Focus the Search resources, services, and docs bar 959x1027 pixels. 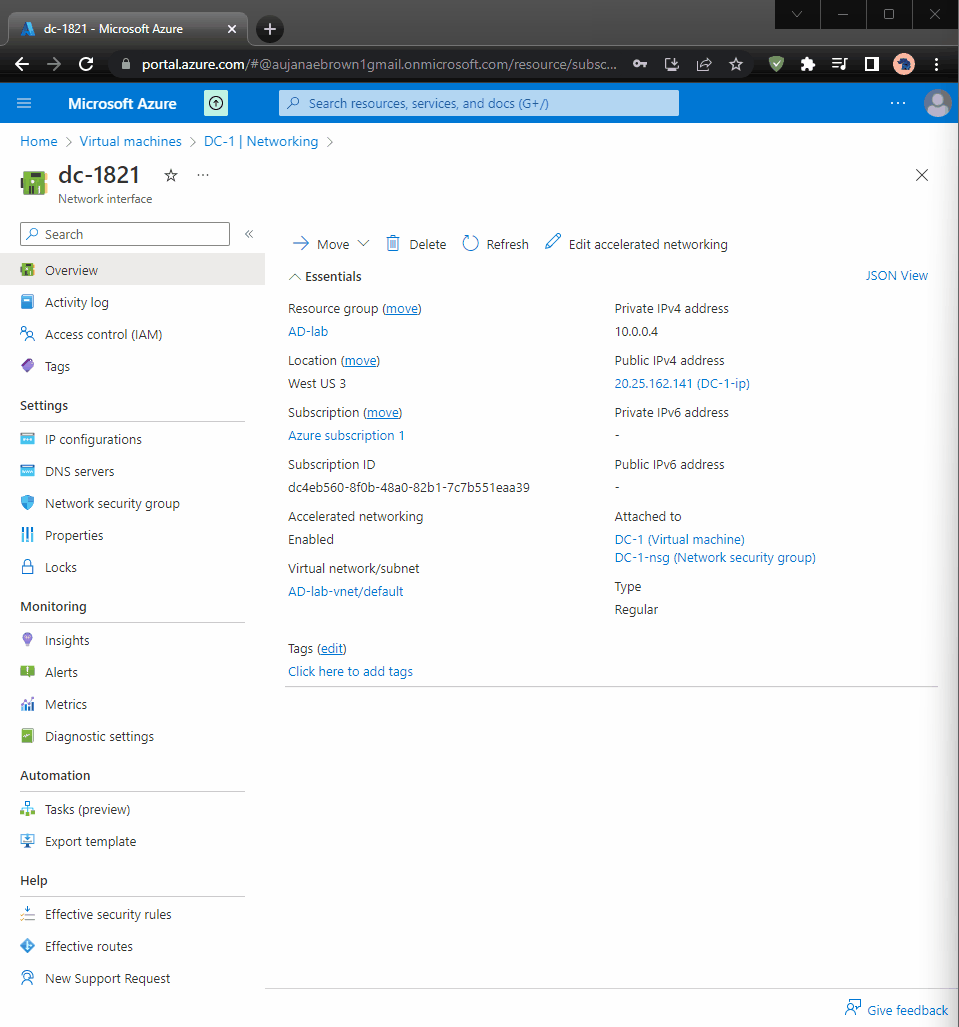point(479,103)
